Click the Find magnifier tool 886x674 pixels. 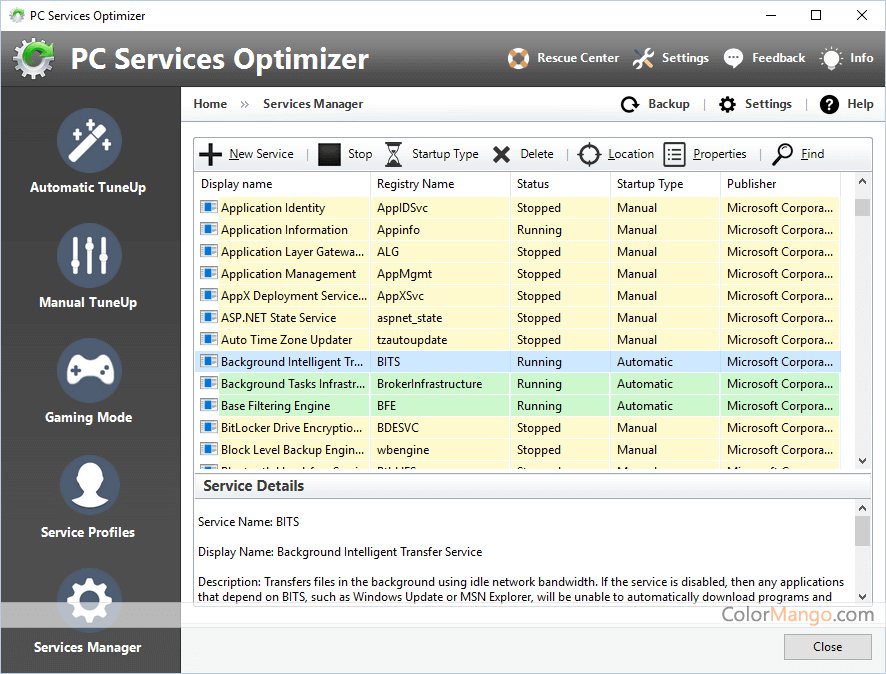click(784, 154)
